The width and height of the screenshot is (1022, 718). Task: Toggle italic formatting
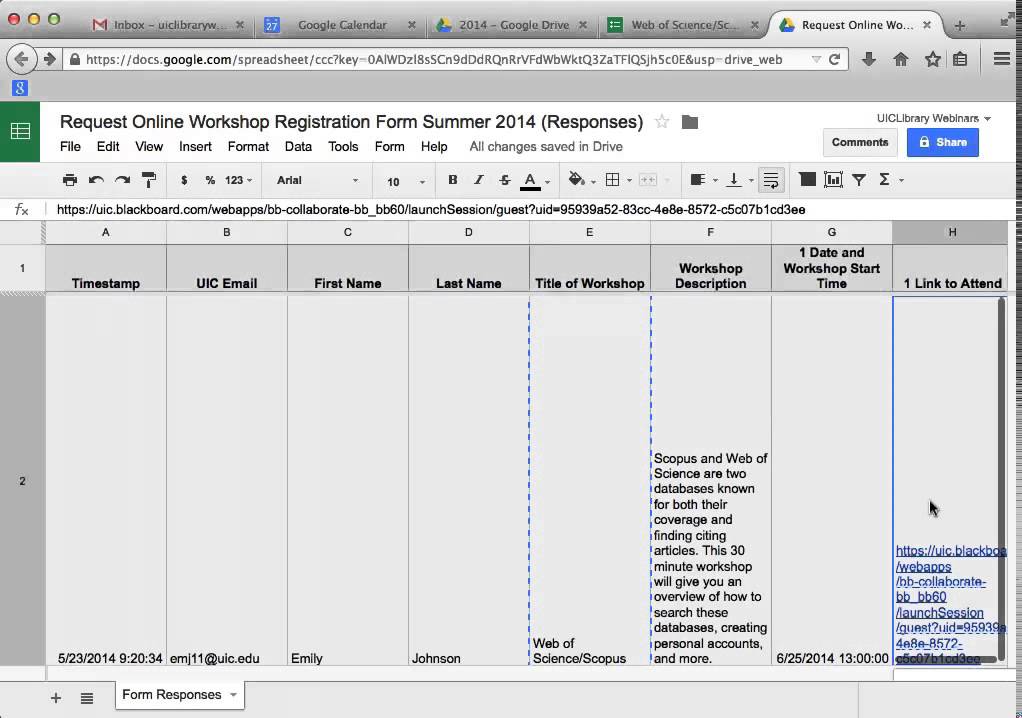[x=478, y=180]
